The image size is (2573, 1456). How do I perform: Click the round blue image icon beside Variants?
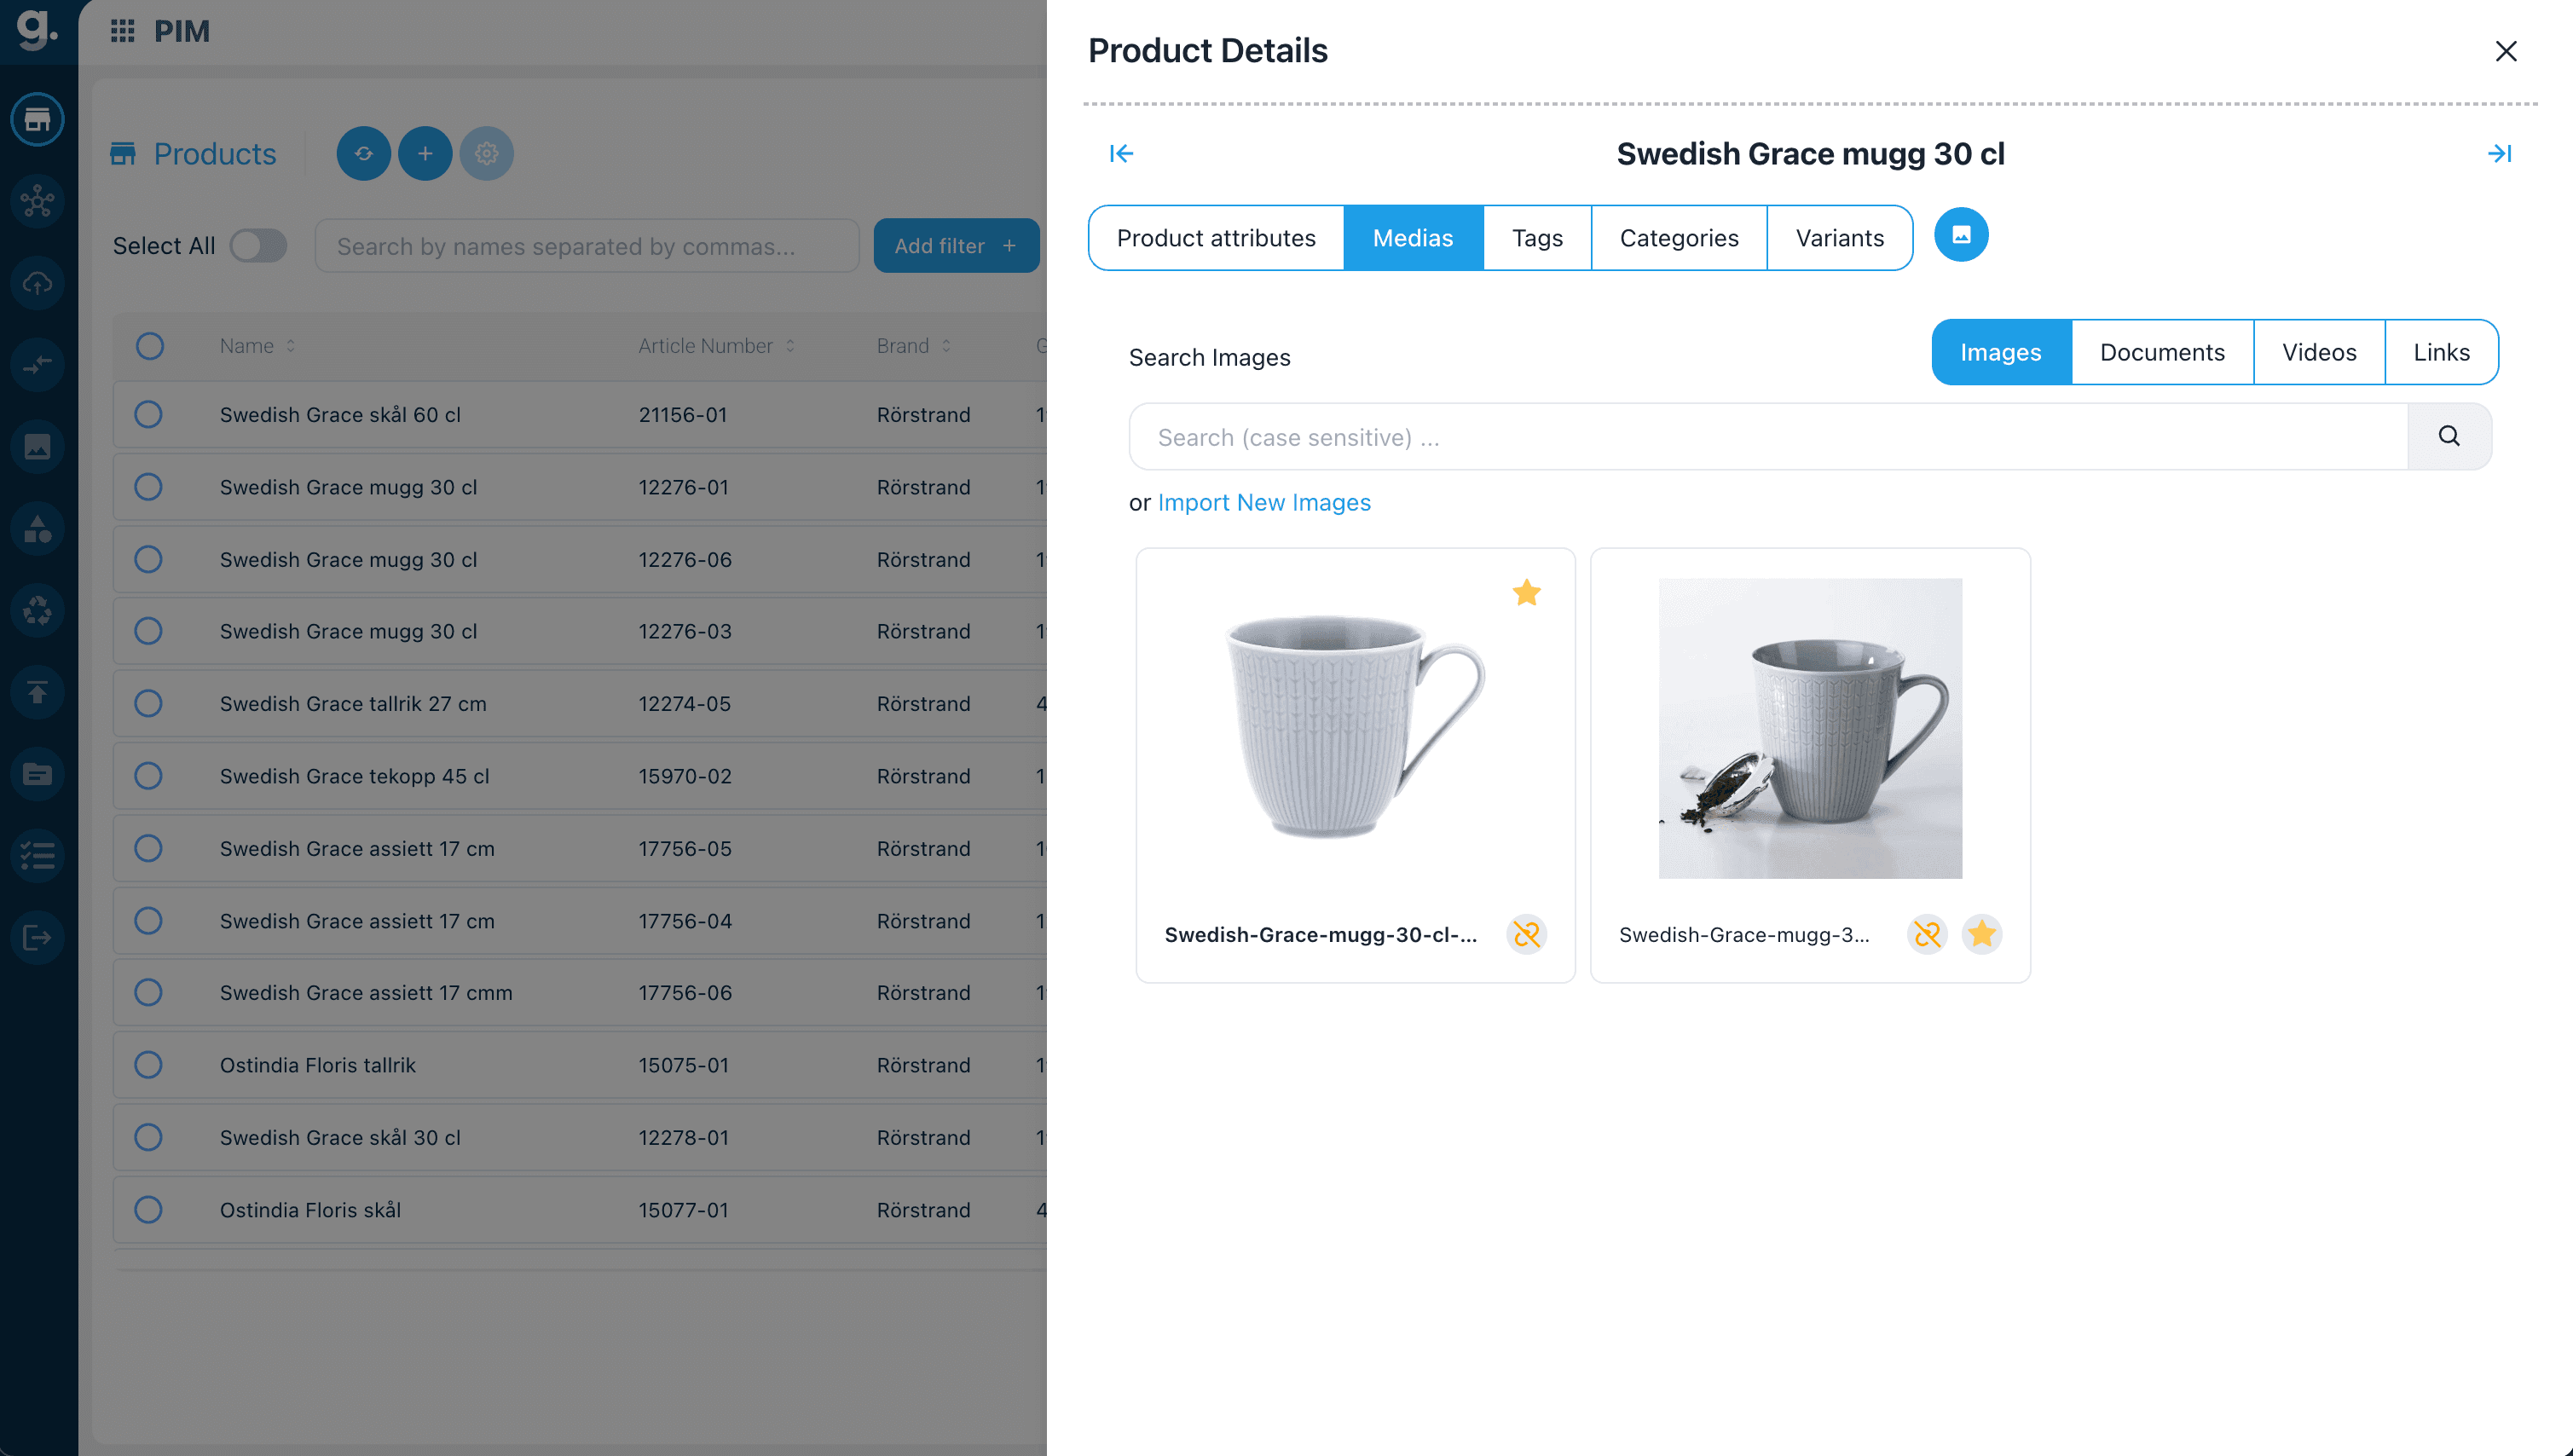[1960, 235]
